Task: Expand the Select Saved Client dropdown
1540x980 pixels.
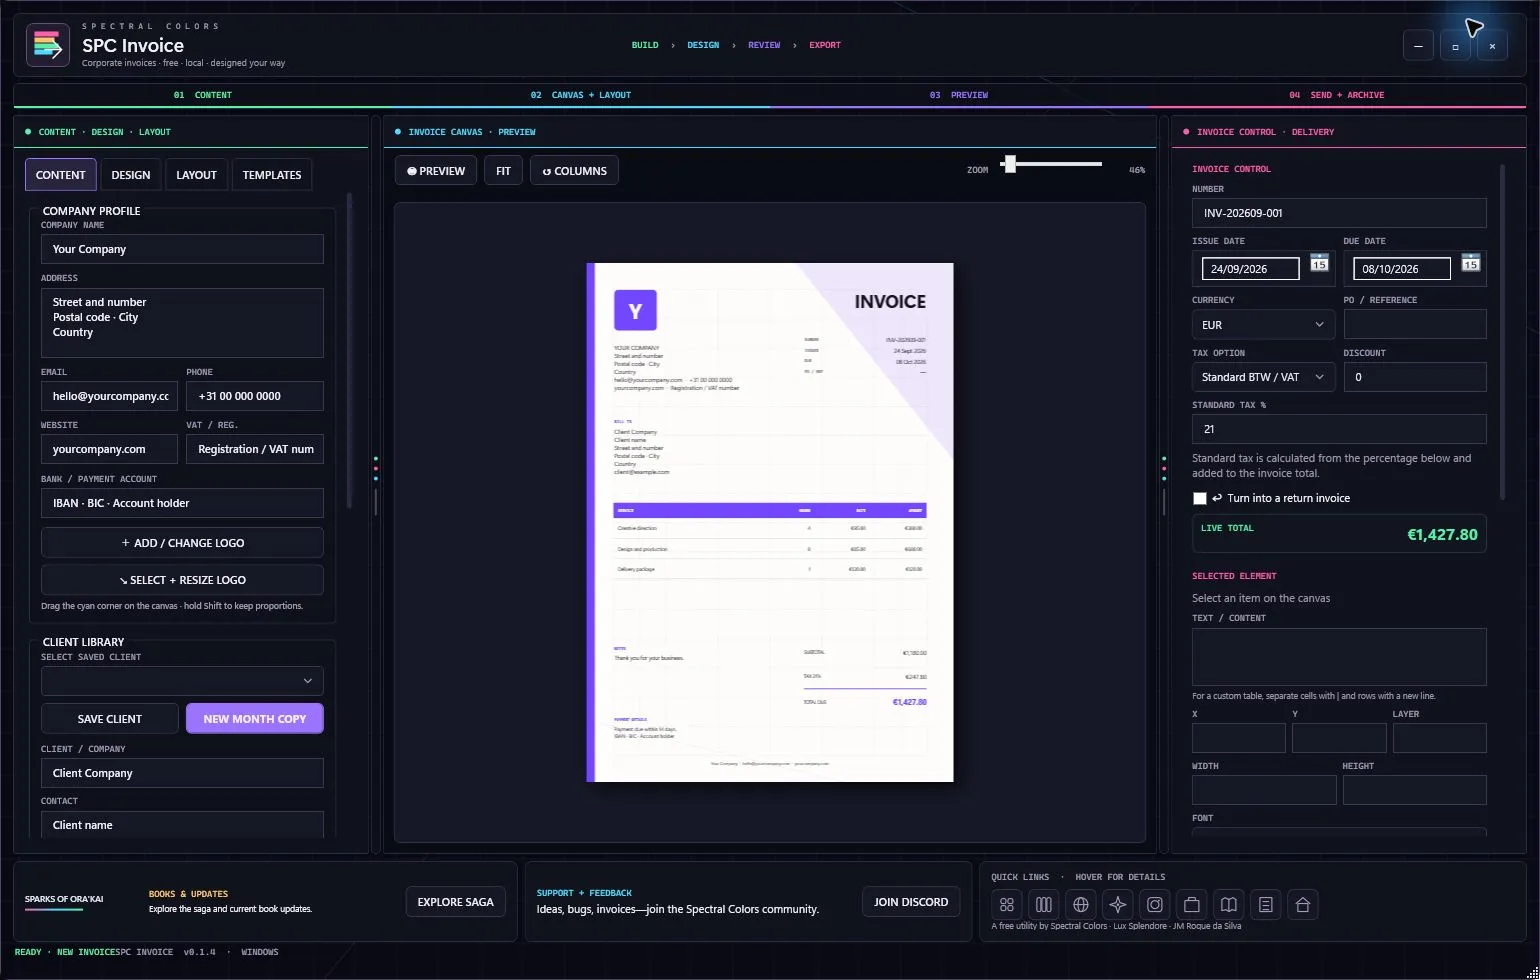Action: tap(182, 681)
